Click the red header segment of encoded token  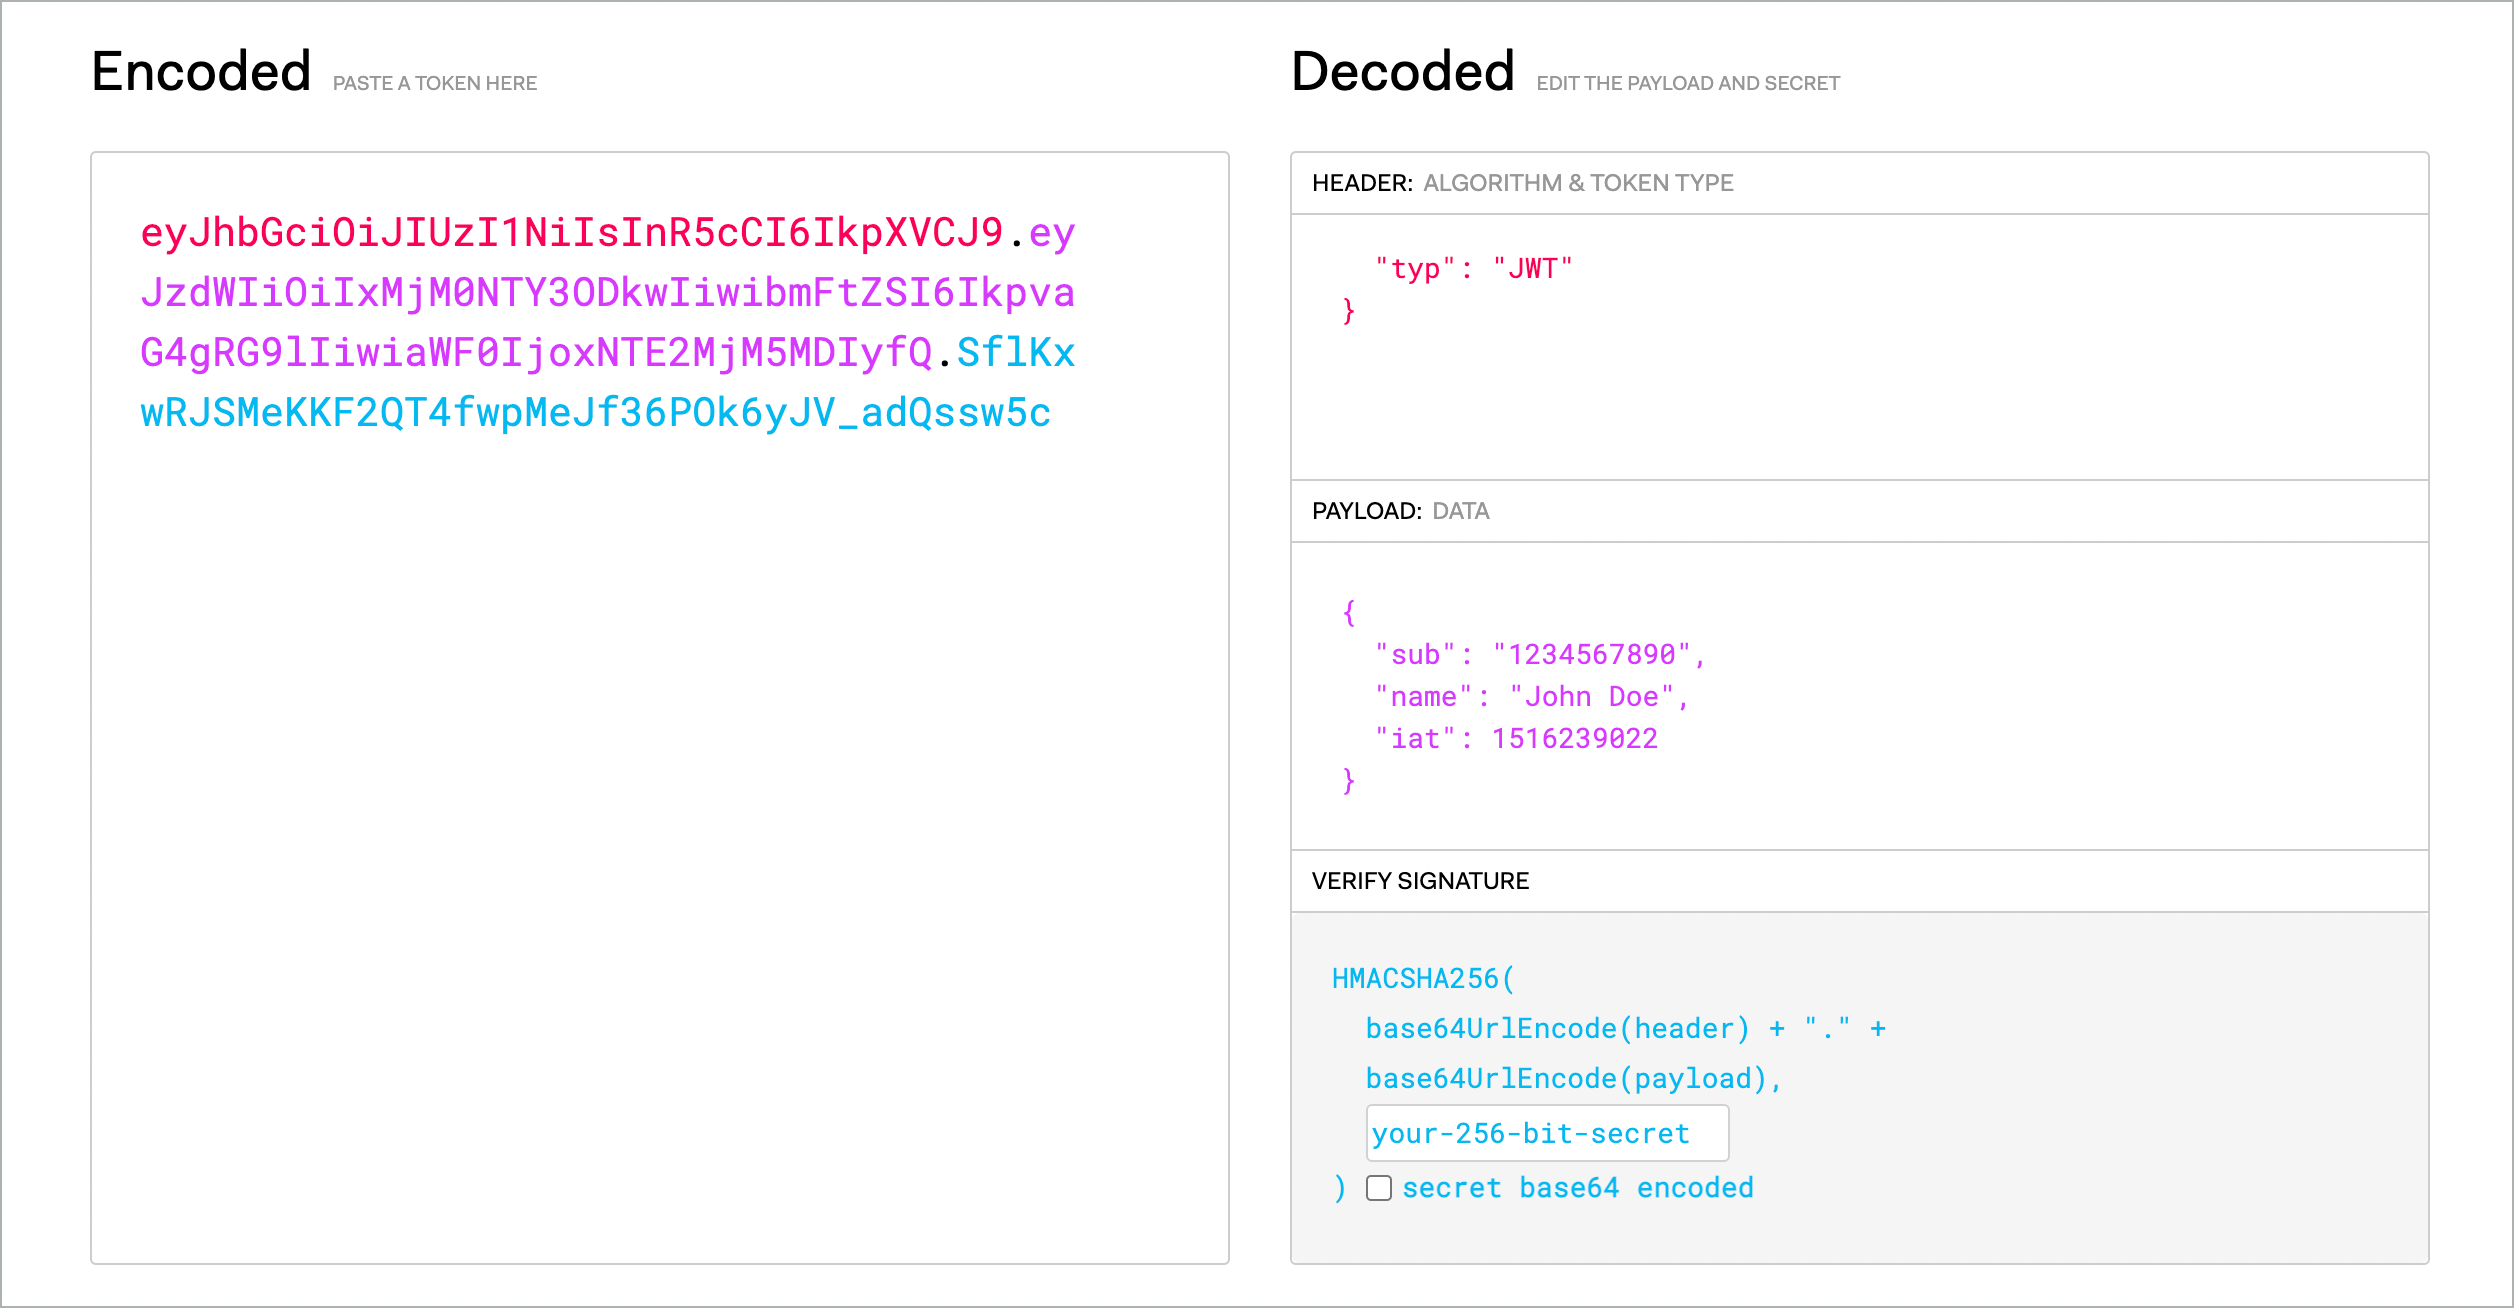[x=571, y=233]
